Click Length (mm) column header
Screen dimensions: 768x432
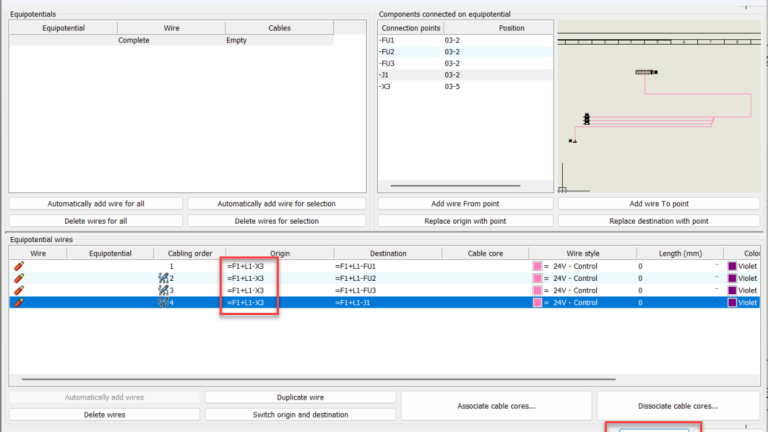pyautogui.click(x=680, y=253)
